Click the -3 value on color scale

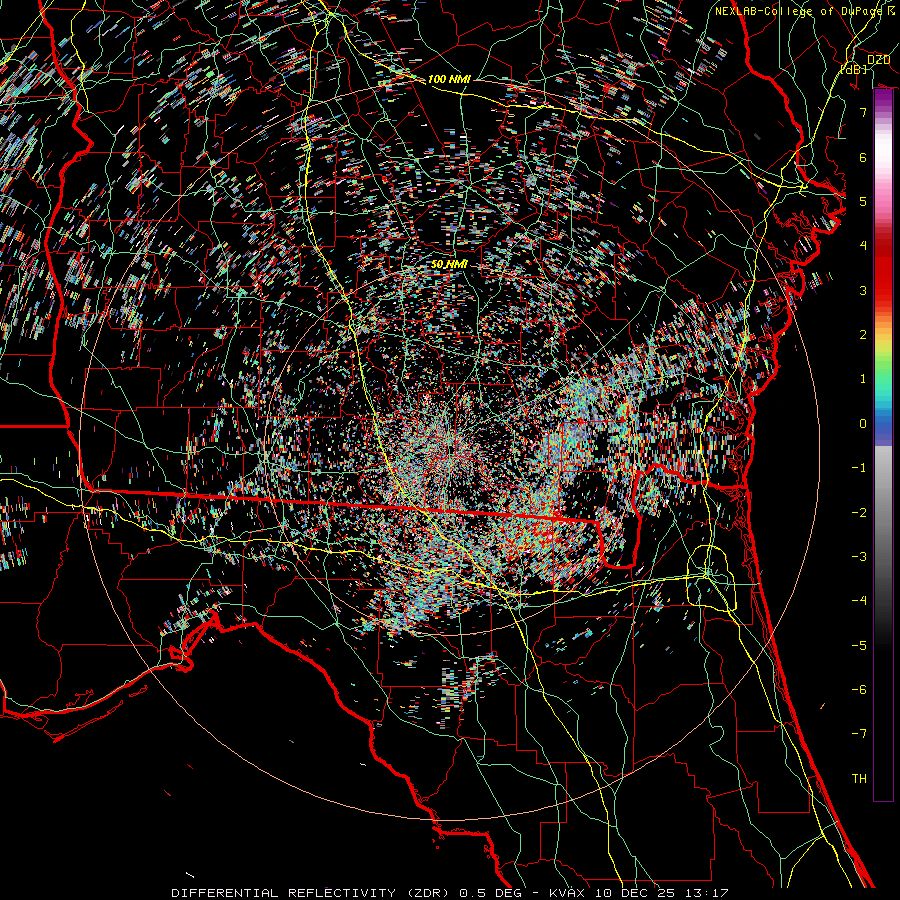tap(859, 557)
